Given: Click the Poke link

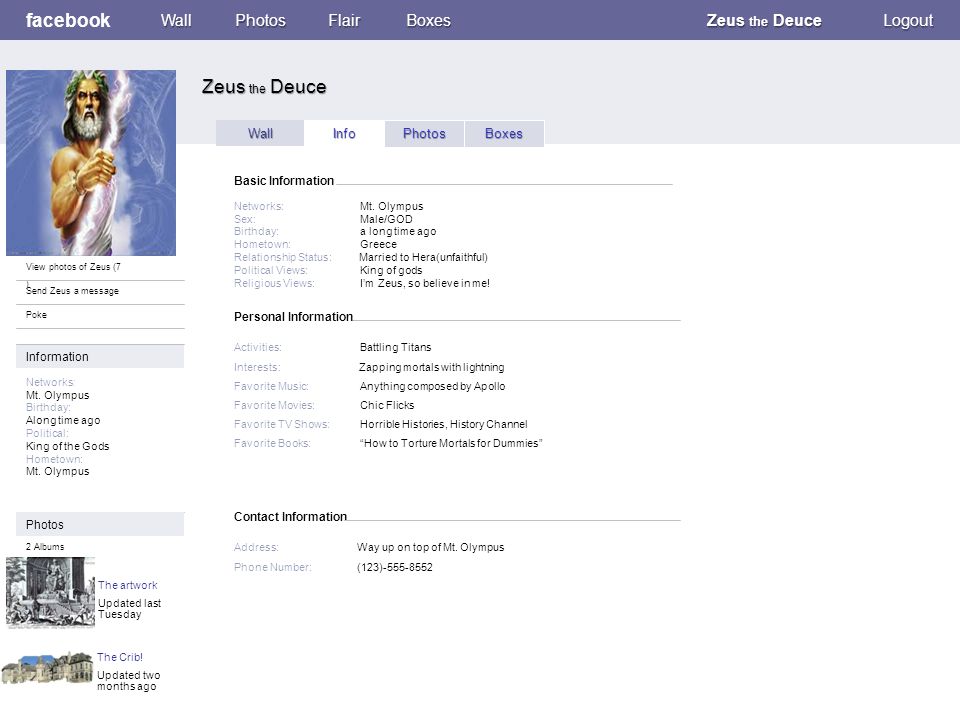Looking at the screenshot, I should [x=36, y=315].
